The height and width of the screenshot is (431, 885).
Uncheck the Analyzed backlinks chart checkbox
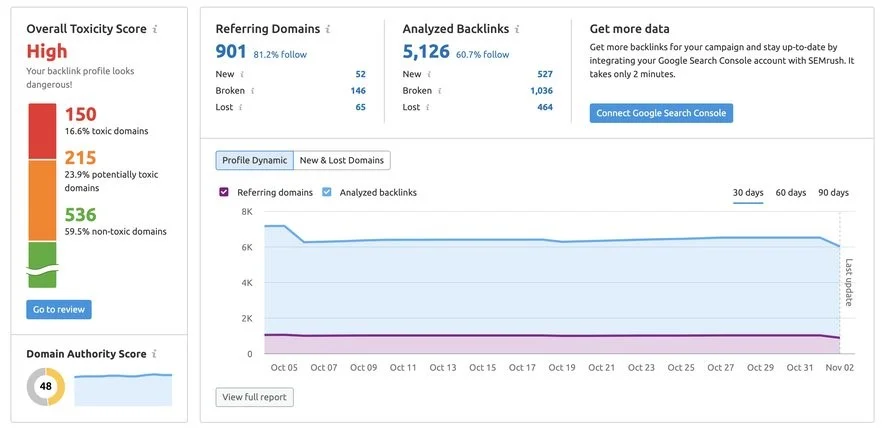326,192
